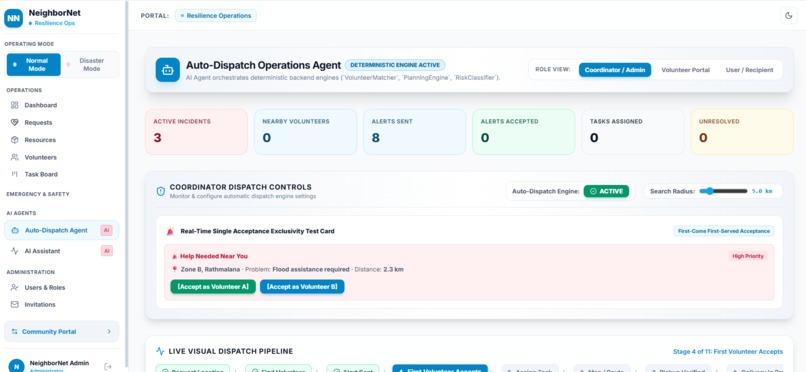Click the Active Incidents stat card
The width and height of the screenshot is (806, 372).
pyautogui.click(x=196, y=132)
